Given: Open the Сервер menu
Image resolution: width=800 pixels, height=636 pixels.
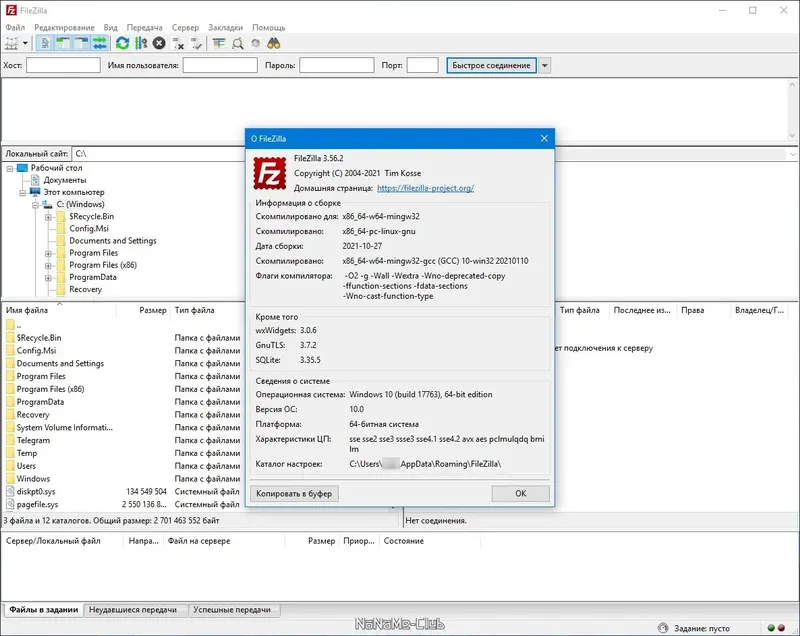Looking at the screenshot, I should (x=185, y=28).
